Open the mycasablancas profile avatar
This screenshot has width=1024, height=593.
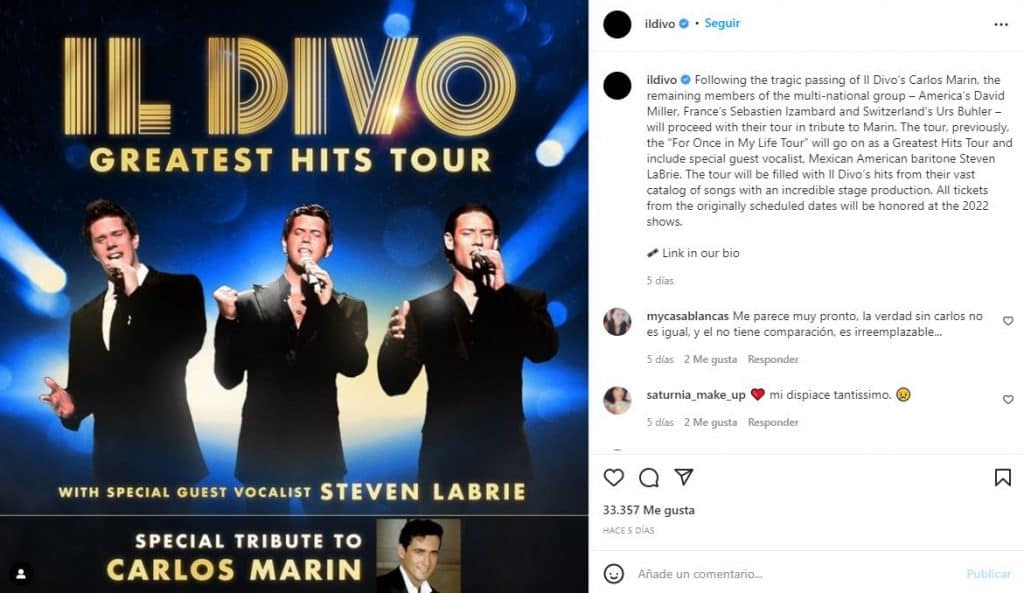616,321
